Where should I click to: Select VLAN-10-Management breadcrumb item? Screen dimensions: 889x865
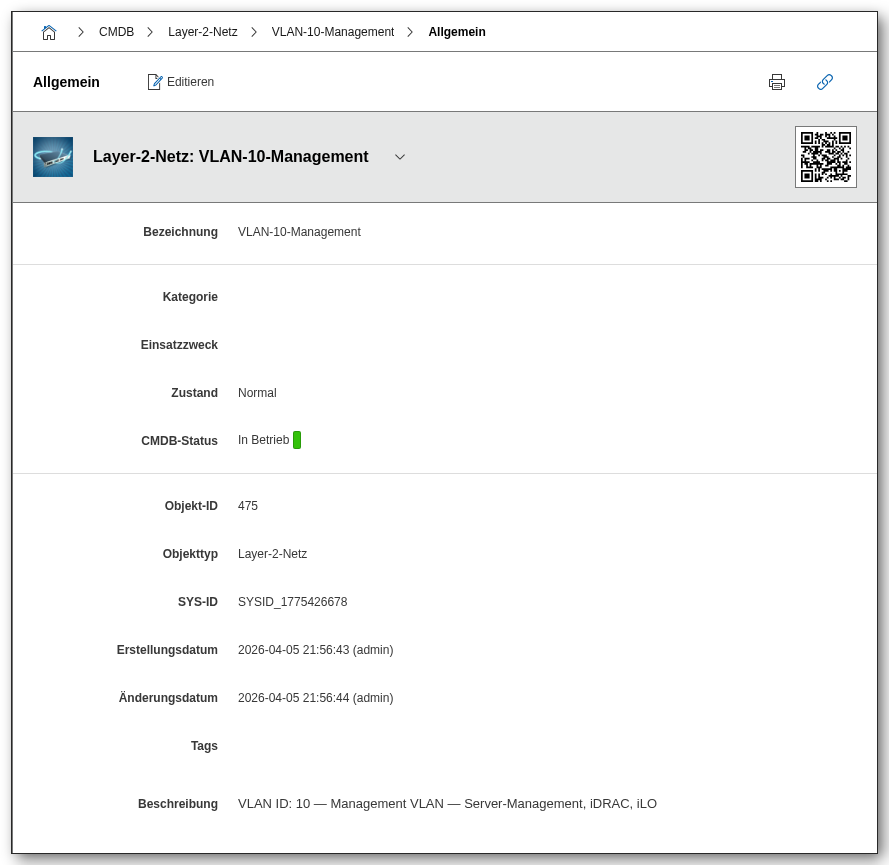click(x=333, y=32)
